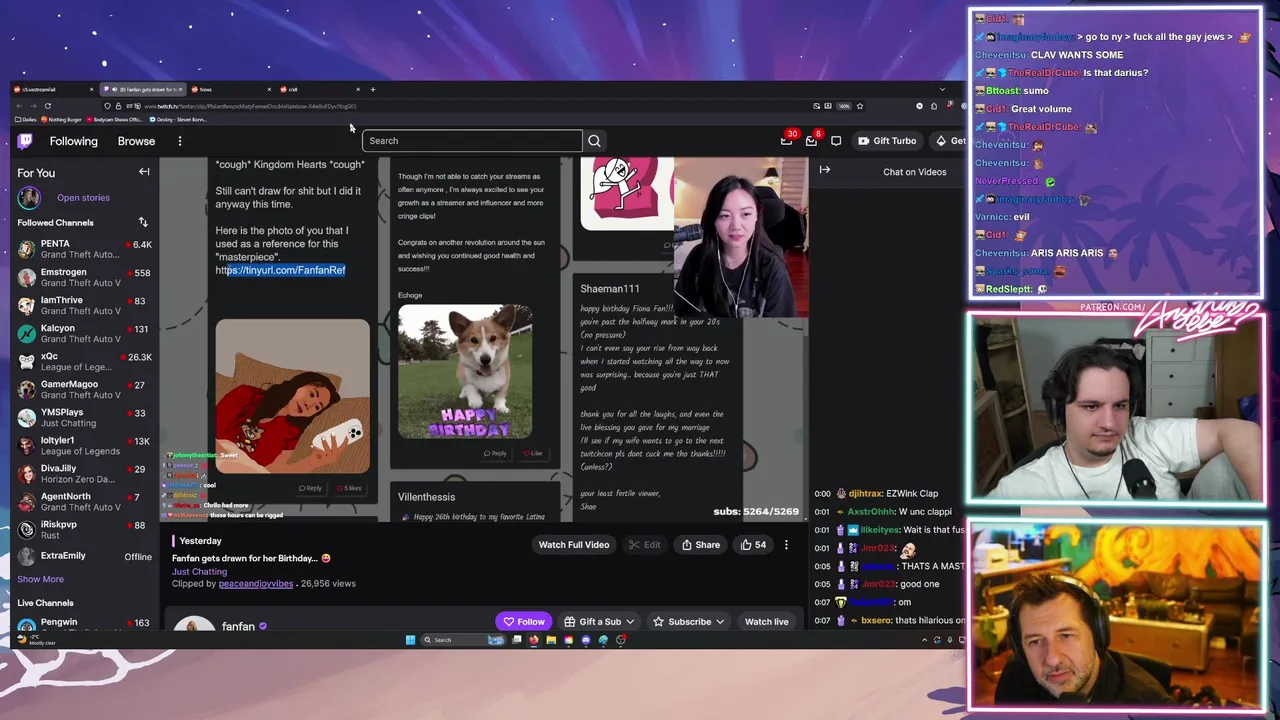Bookmark this page with star icon

[860, 106]
